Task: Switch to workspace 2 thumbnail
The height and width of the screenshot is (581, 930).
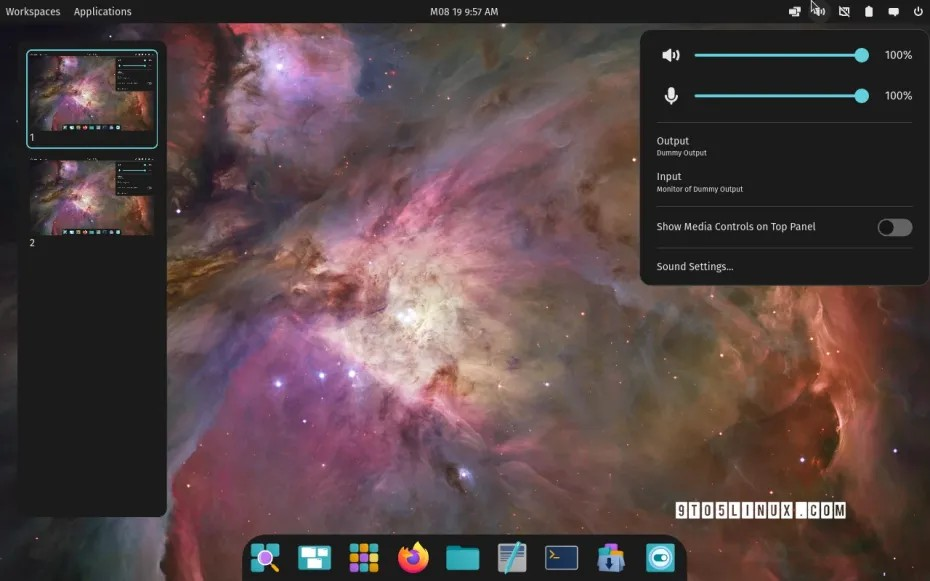Action: tap(92, 197)
